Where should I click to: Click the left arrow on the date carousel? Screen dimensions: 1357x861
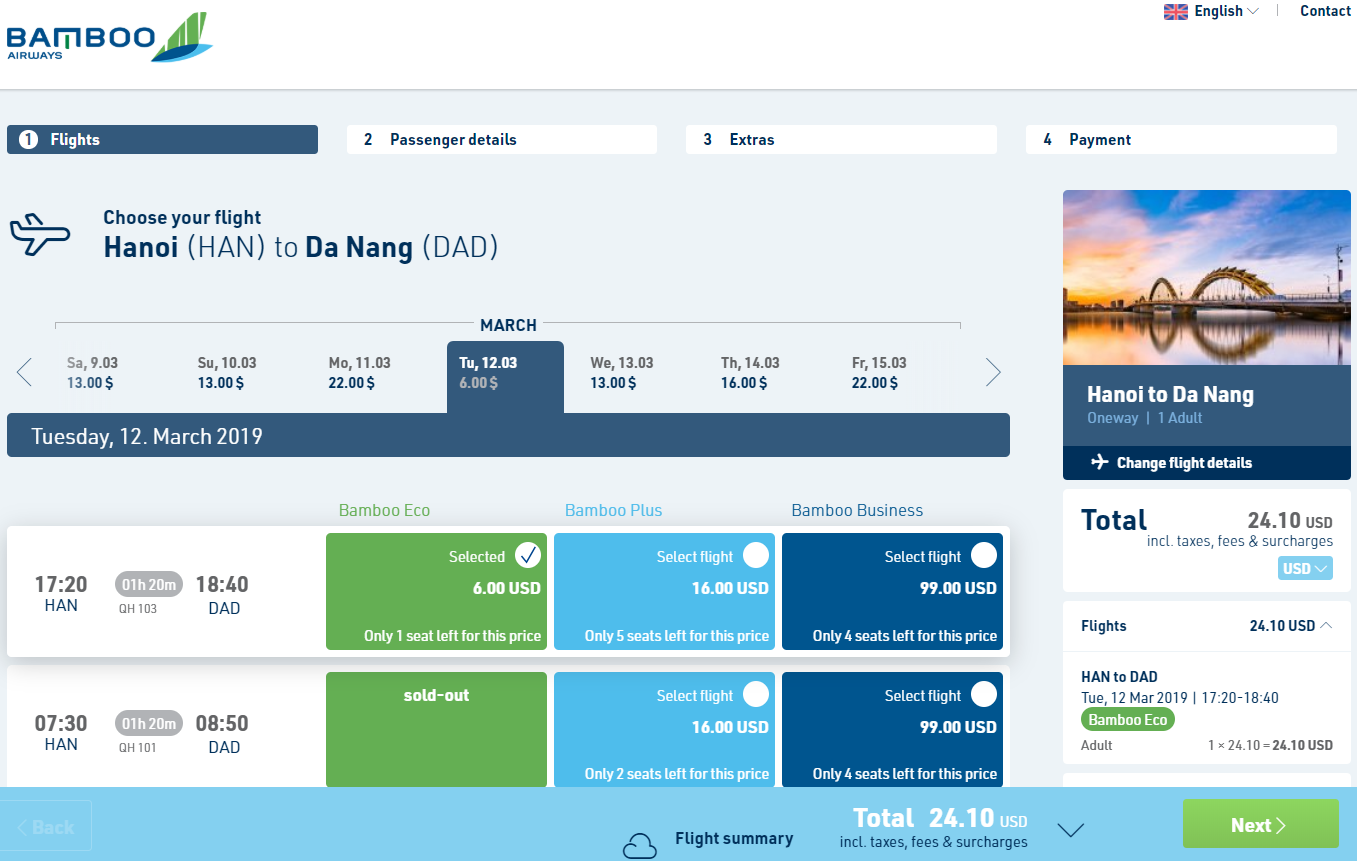tap(23, 372)
